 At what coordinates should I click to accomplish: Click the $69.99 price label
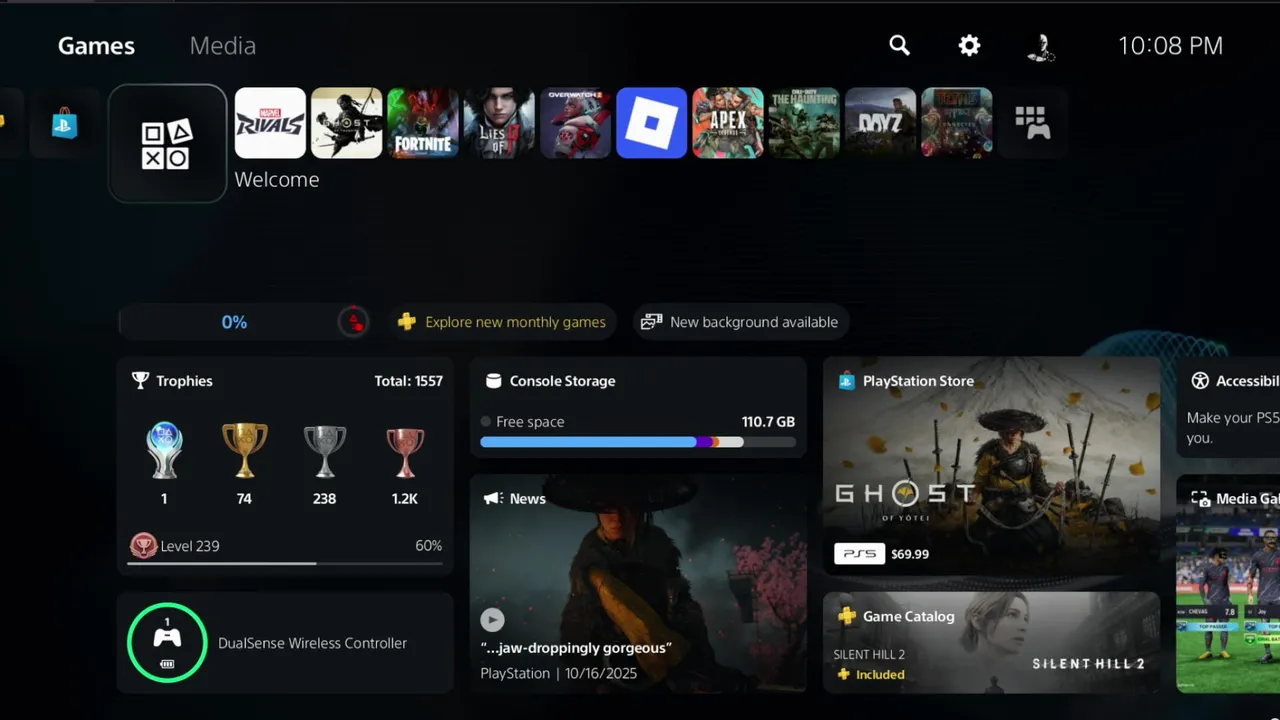pyautogui.click(x=910, y=554)
